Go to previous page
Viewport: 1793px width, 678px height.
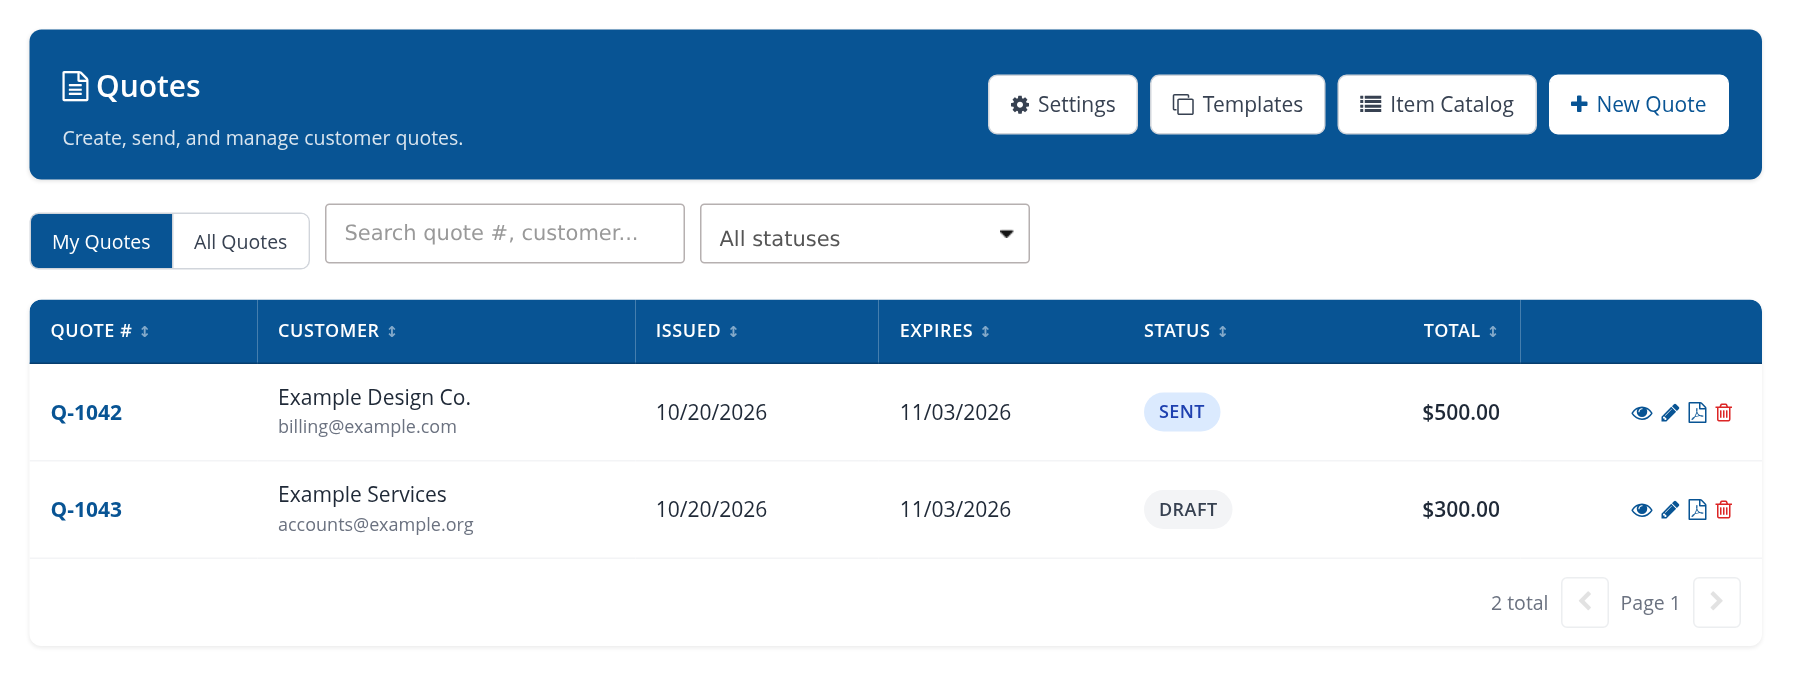pyautogui.click(x=1585, y=602)
